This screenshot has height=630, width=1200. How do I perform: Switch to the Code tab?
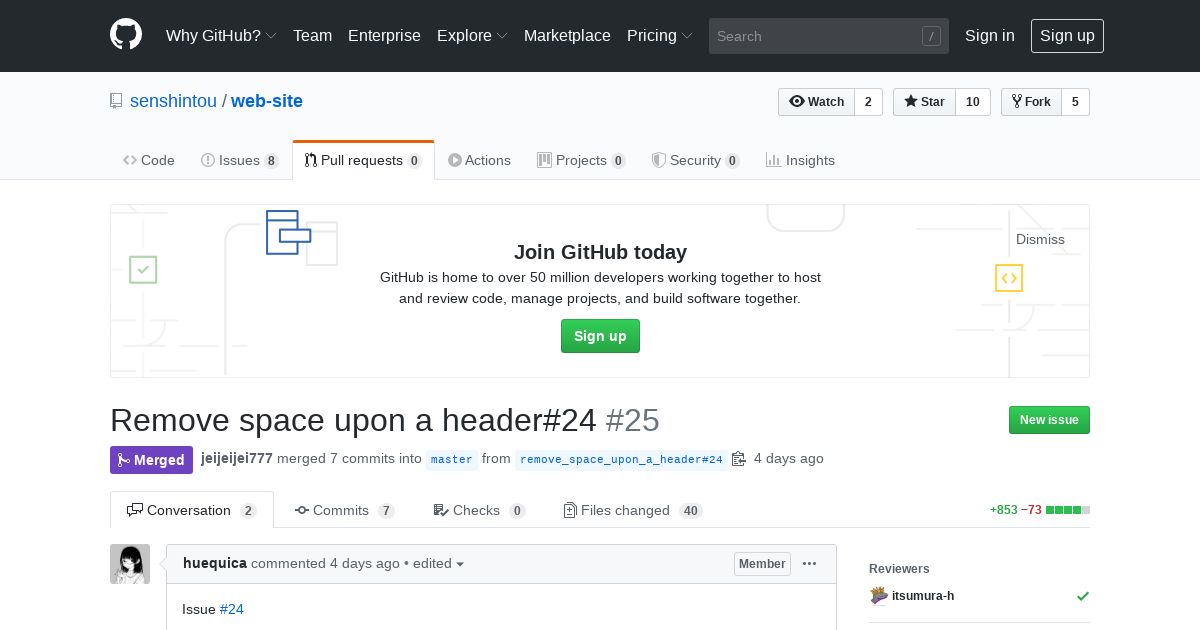pos(149,160)
